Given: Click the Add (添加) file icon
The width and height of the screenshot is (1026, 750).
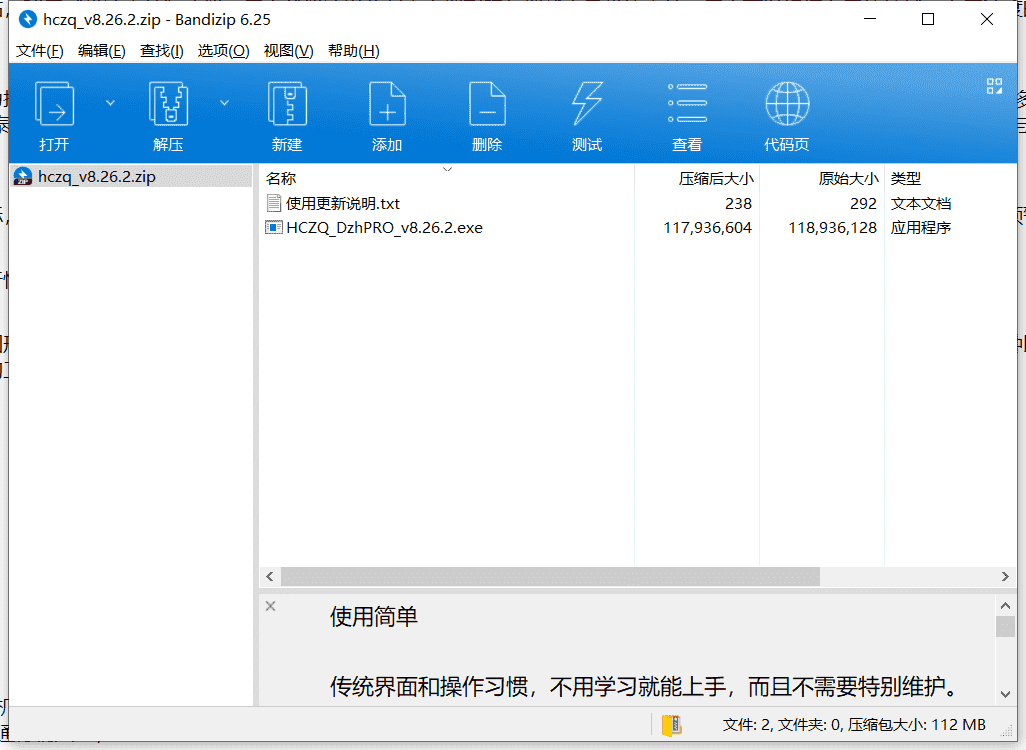Looking at the screenshot, I should [387, 103].
